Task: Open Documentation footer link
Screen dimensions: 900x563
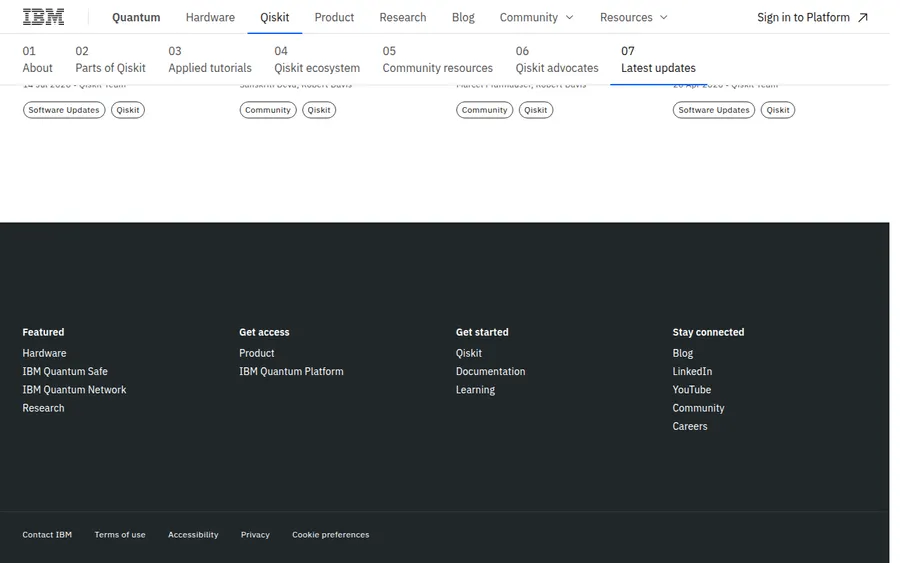Action: pos(490,371)
